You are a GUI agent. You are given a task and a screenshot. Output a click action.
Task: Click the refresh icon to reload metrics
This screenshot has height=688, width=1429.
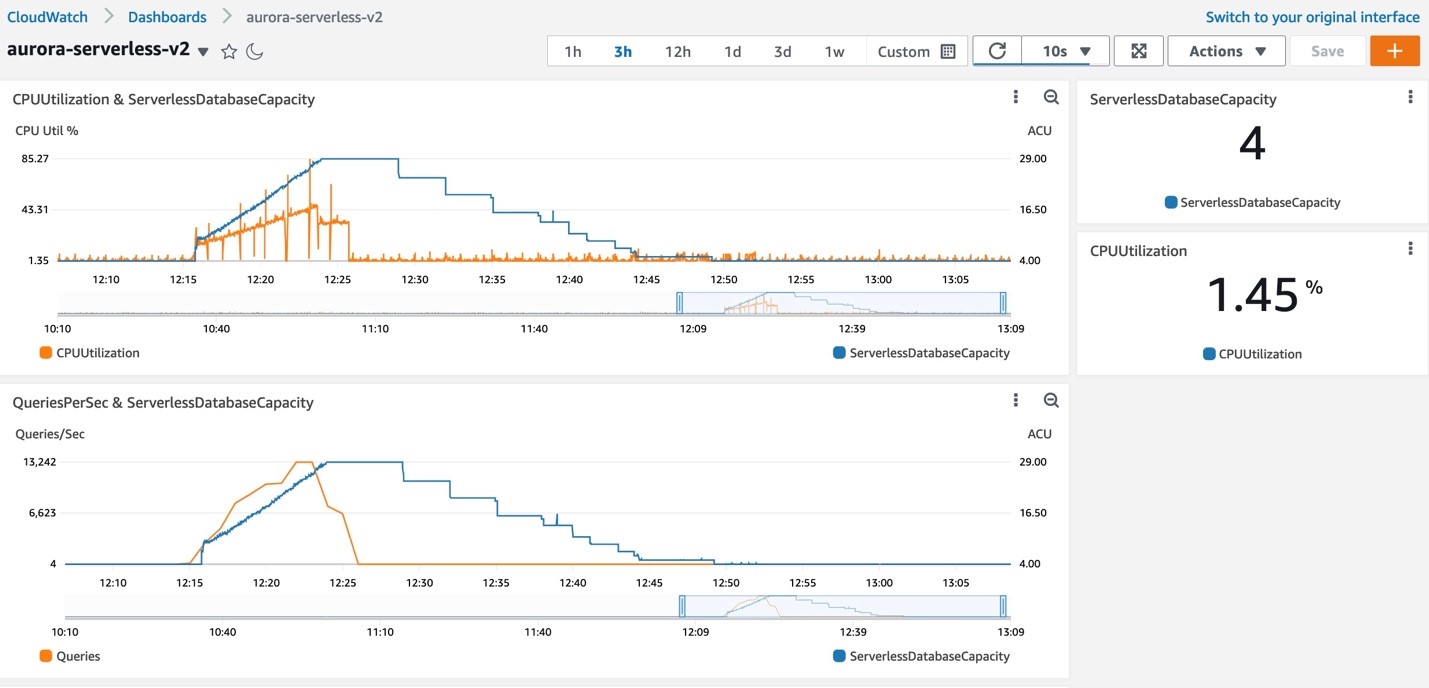tap(996, 50)
